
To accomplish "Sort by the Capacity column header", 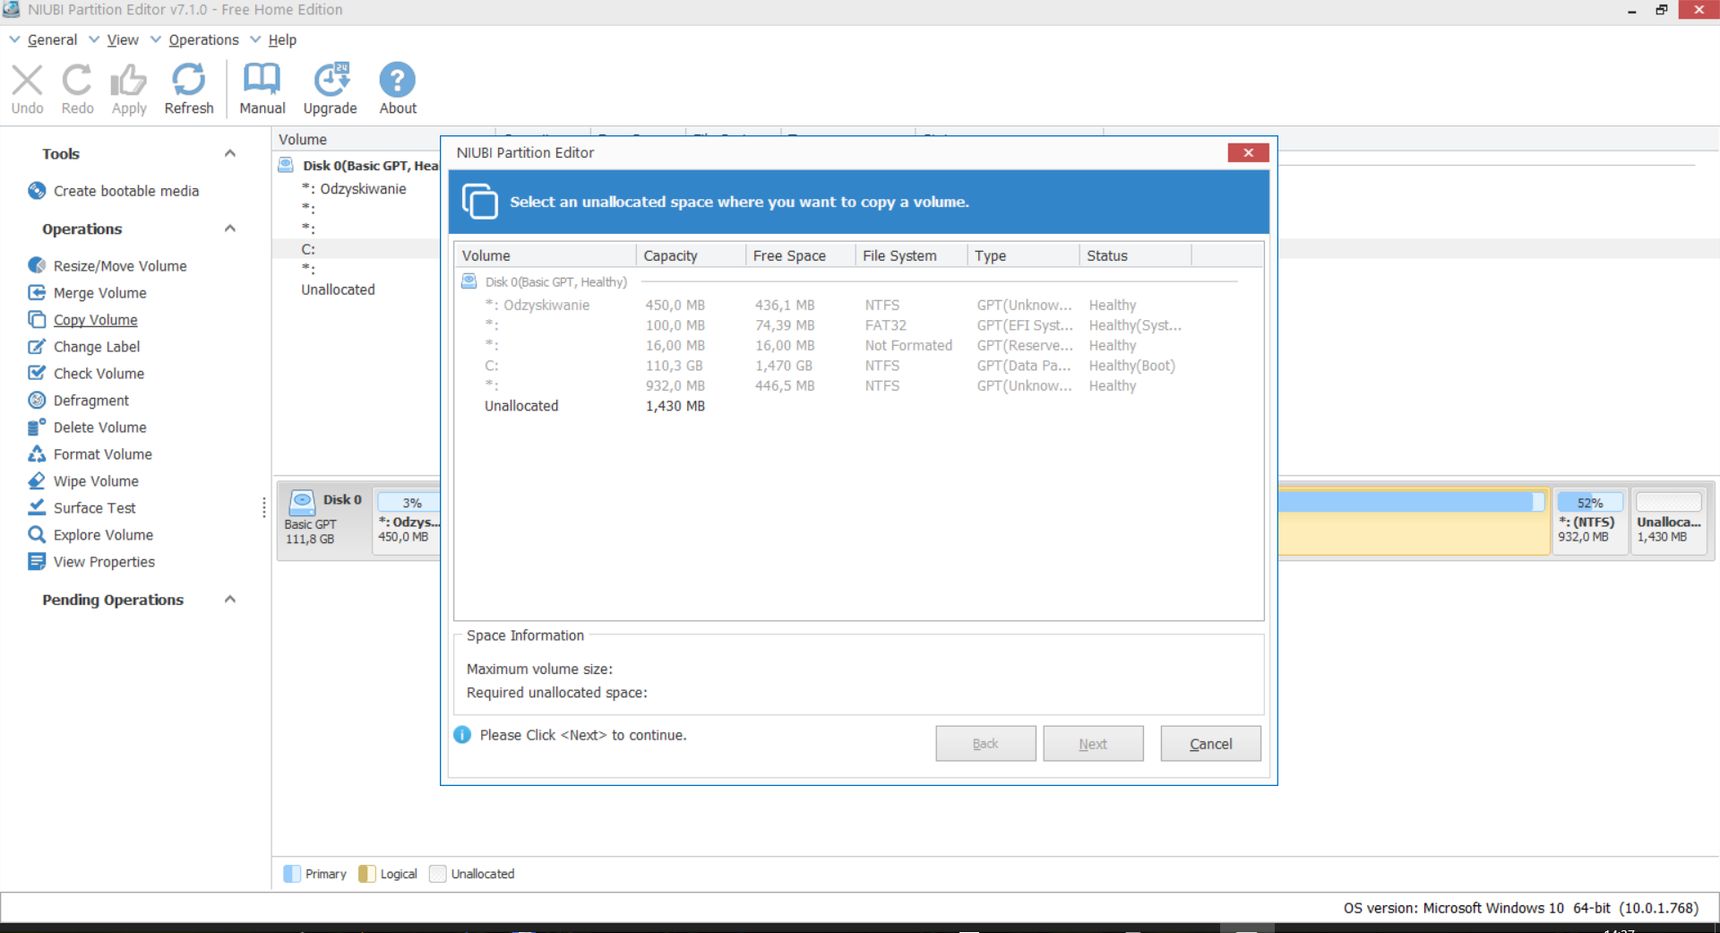I will [x=691, y=256].
